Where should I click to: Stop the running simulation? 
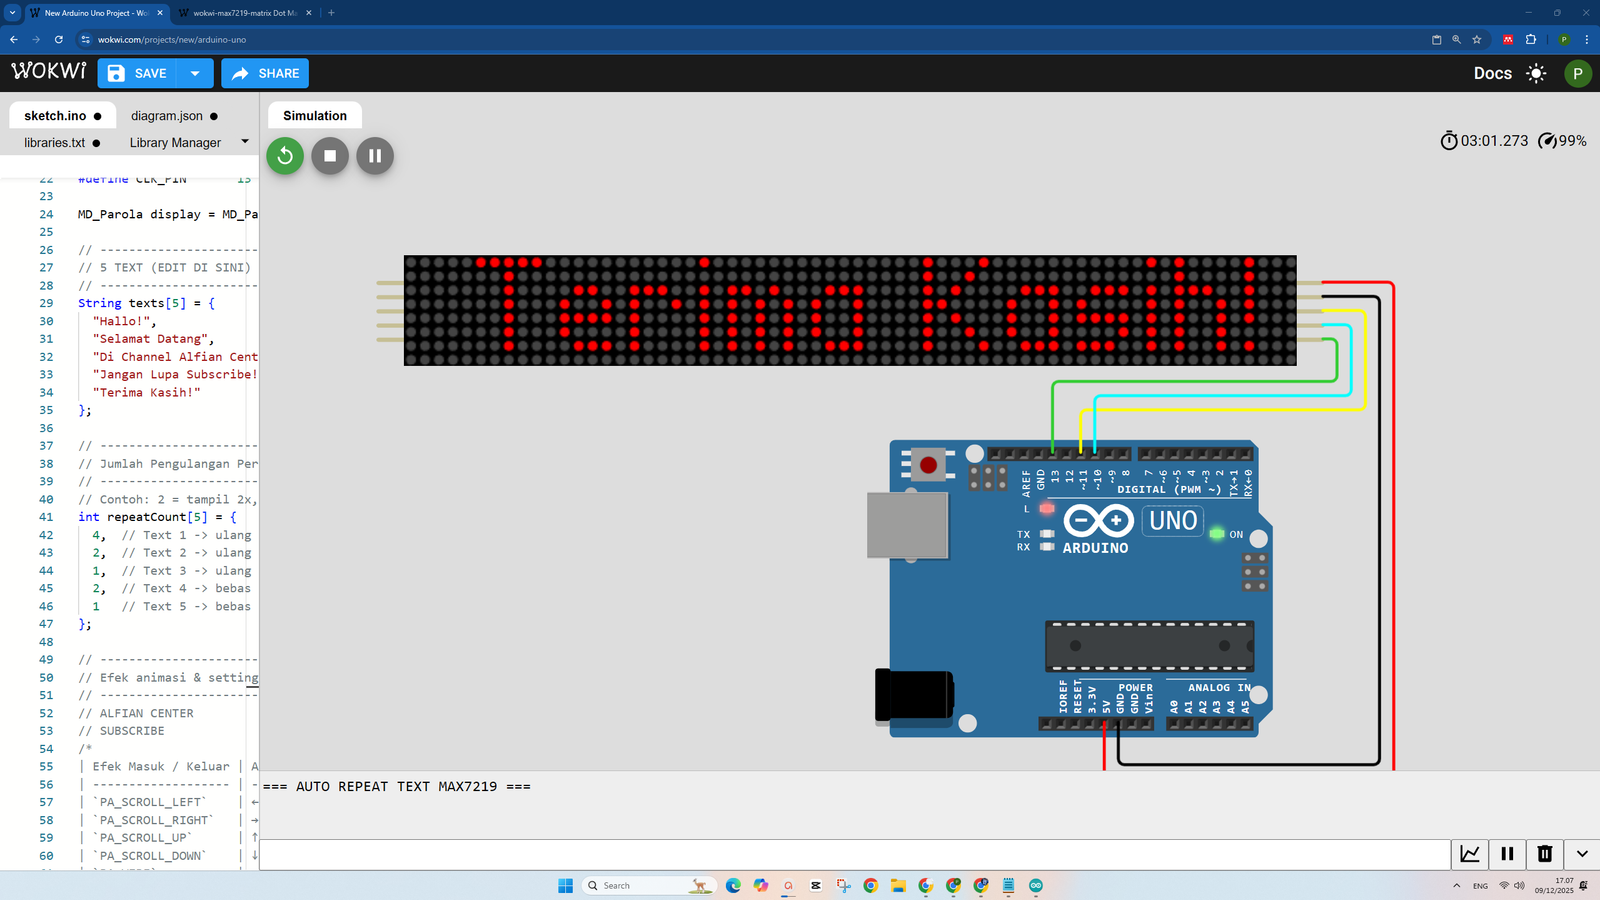tap(330, 156)
